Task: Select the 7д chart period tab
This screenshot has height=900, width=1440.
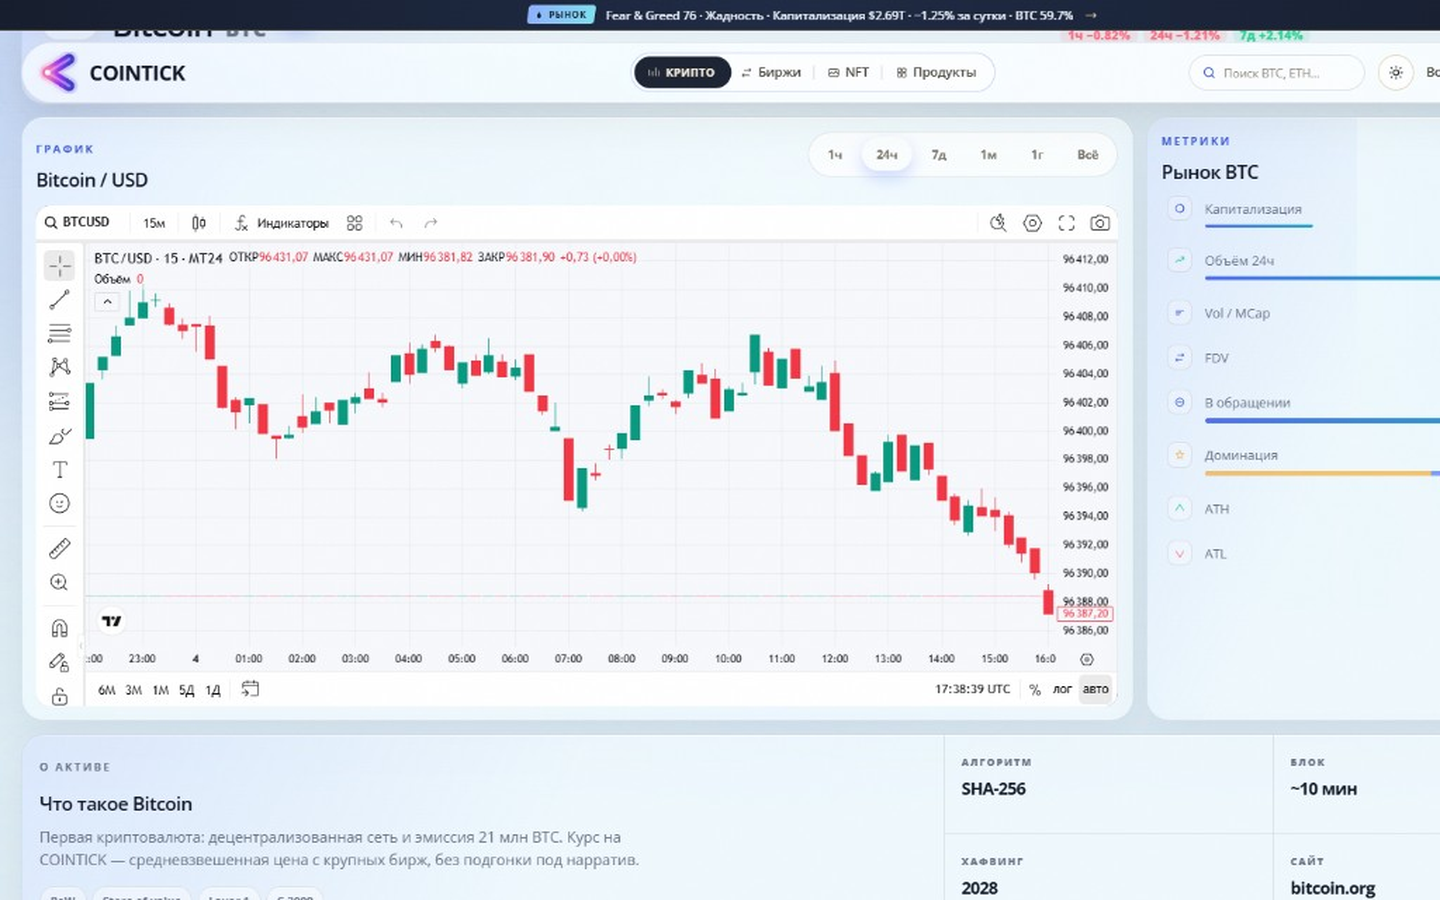Action: point(939,155)
